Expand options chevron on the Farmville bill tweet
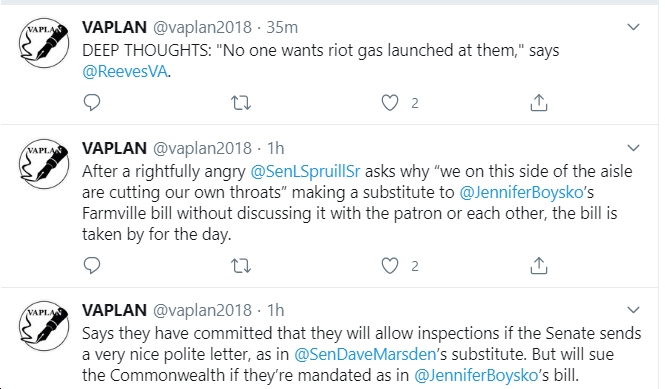The width and height of the screenshot is (665, 389). coord(633,148)
